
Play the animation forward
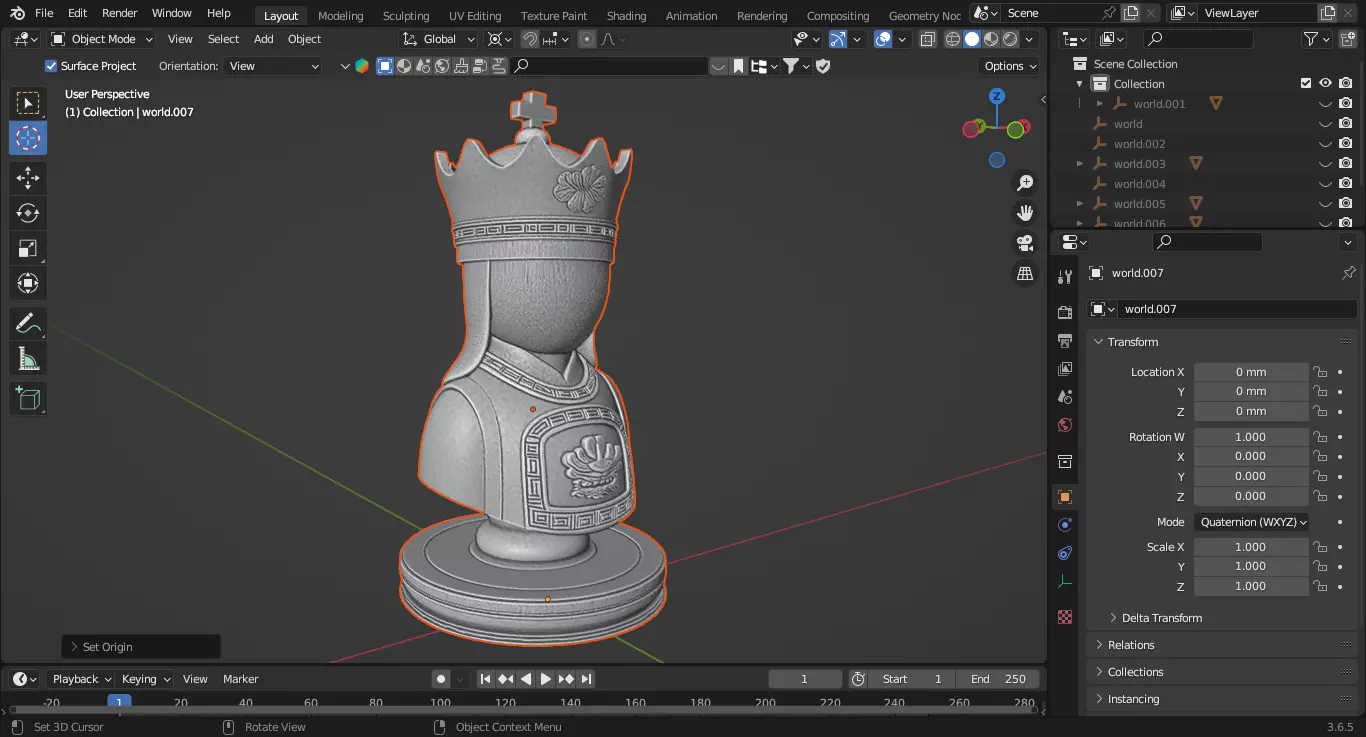(546, 679)
